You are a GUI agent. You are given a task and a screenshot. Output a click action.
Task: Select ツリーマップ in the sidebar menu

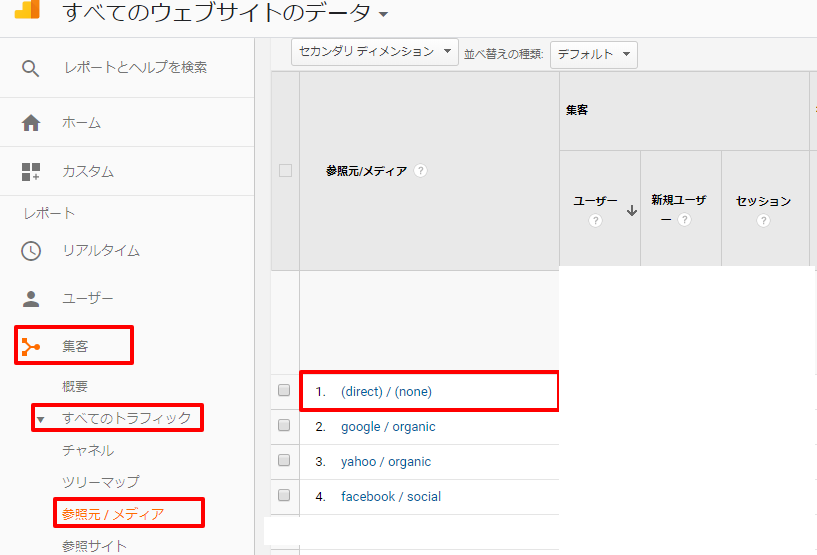coord(100,482)
